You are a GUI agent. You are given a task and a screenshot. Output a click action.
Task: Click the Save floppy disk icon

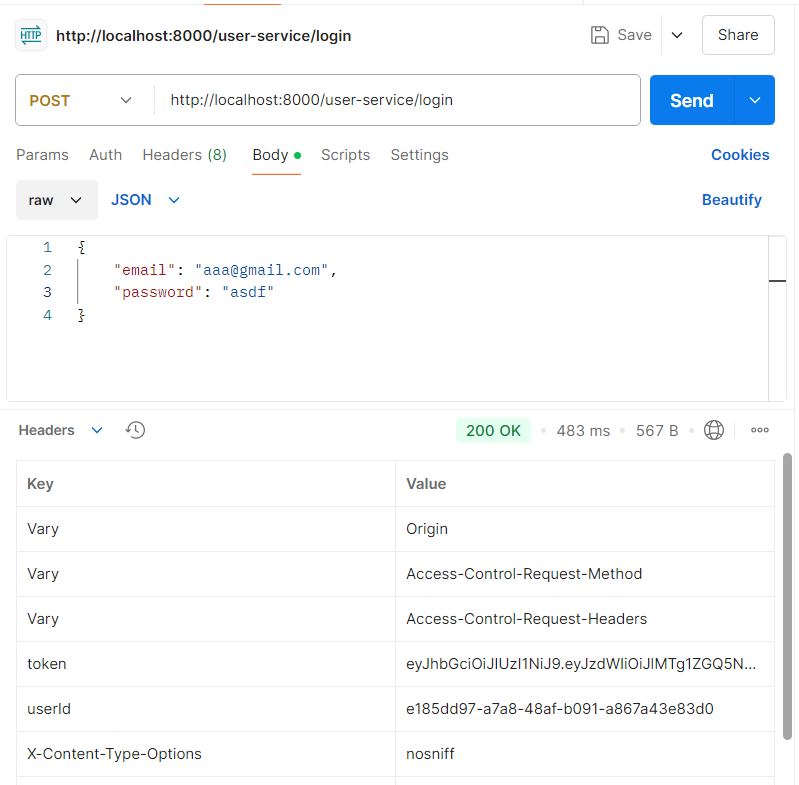click(x=600, y=35)
